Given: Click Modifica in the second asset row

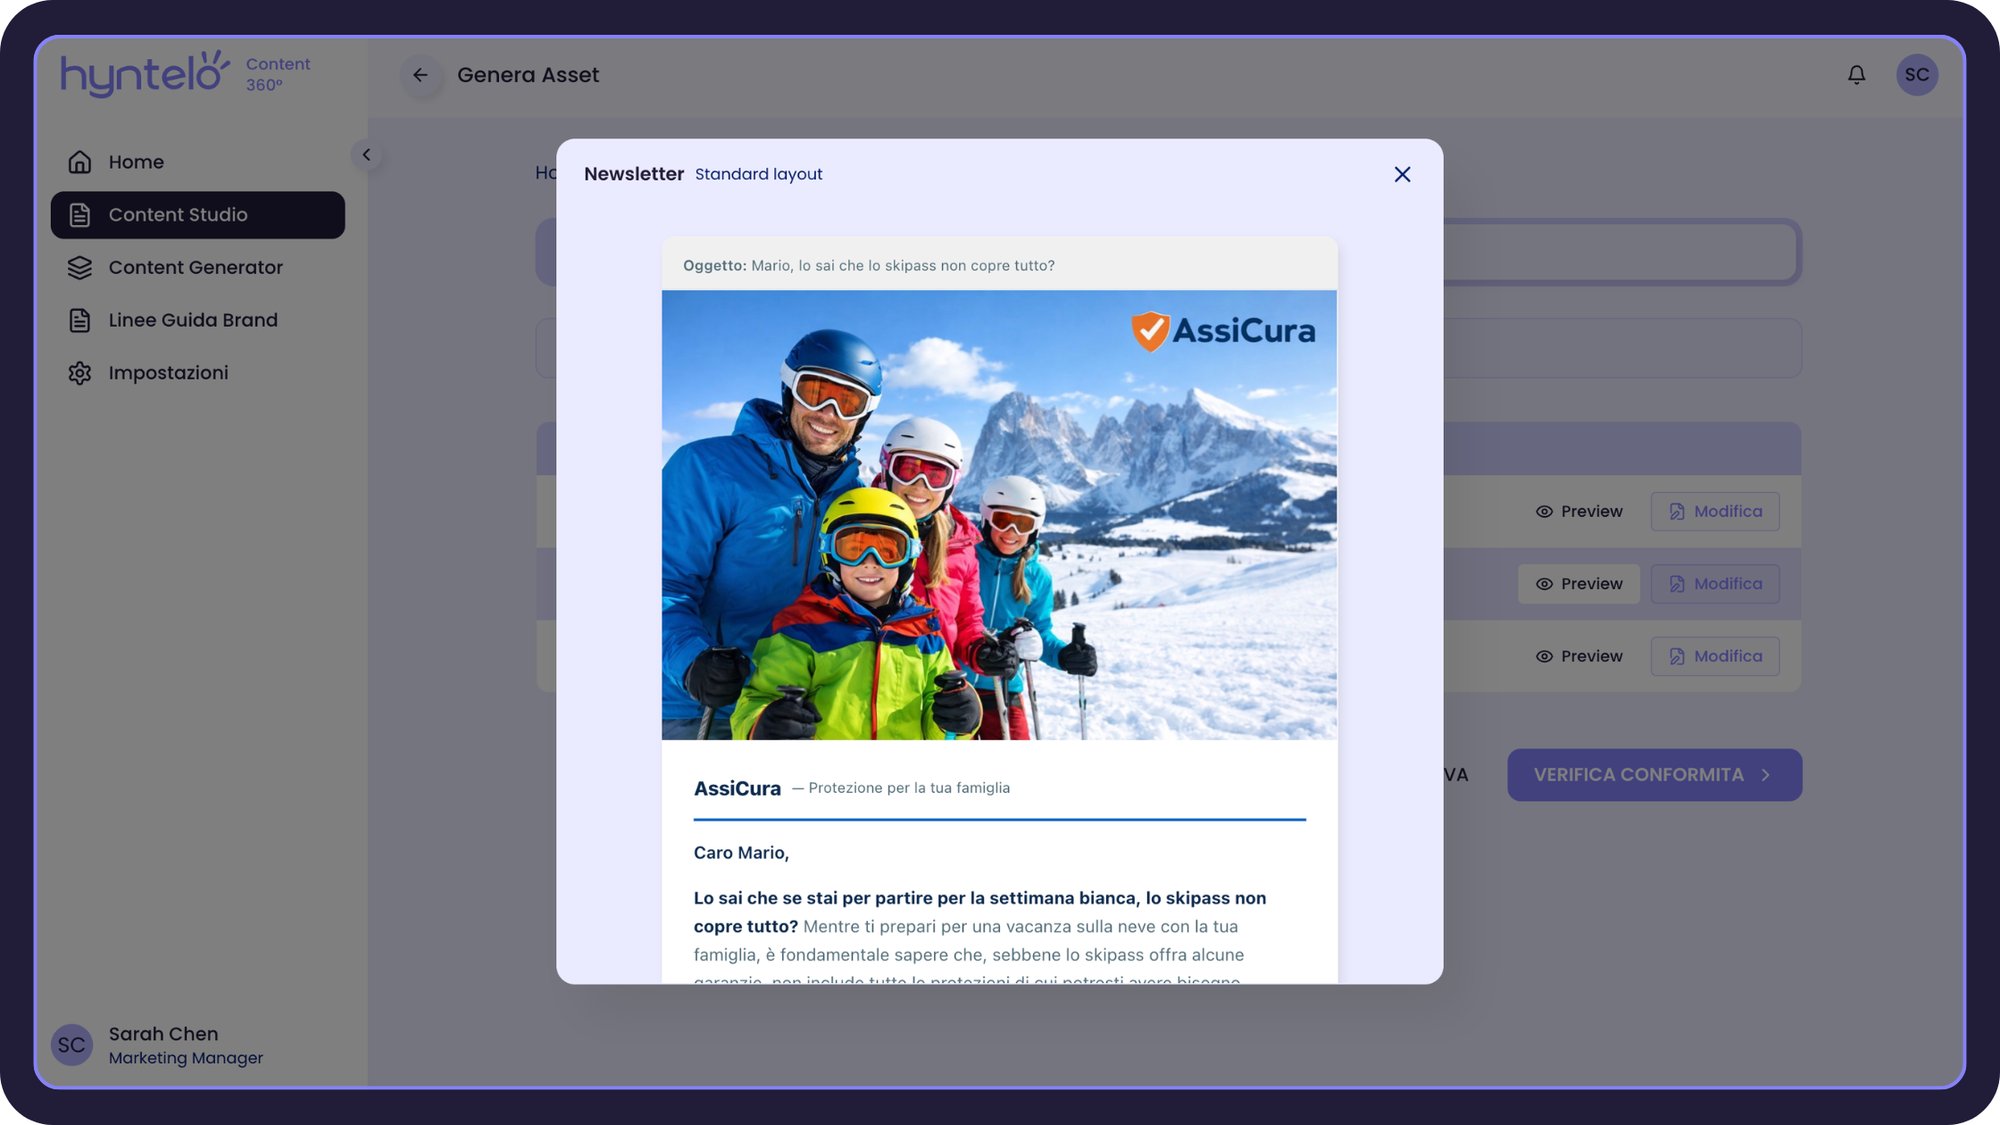Looking at the screenshot, I should pyautogui.click(x=1715, y=584).
